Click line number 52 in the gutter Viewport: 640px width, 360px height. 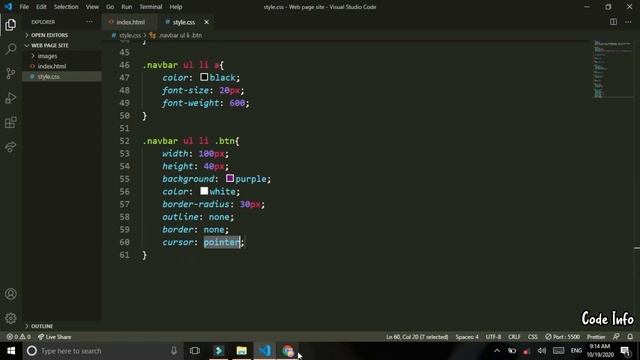pos(124,141)
